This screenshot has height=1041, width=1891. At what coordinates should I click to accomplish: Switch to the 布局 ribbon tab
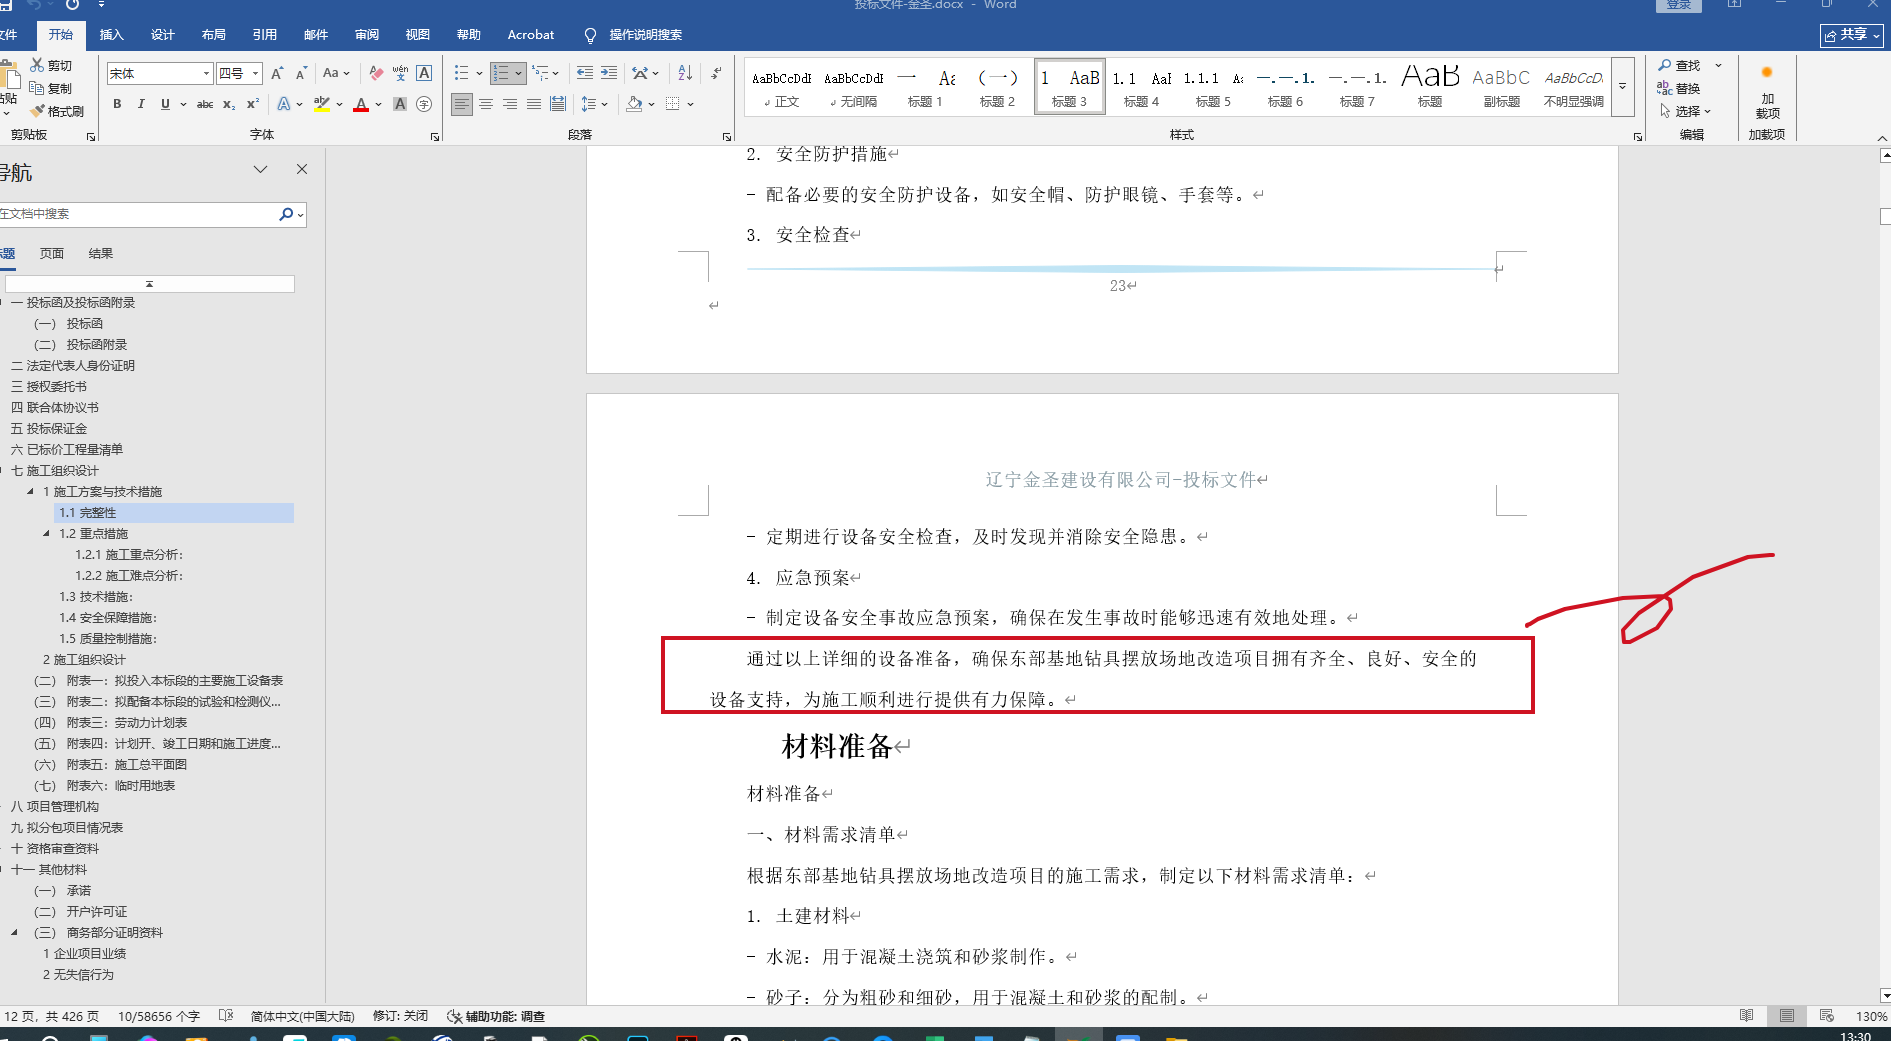[x=214, y=35]
